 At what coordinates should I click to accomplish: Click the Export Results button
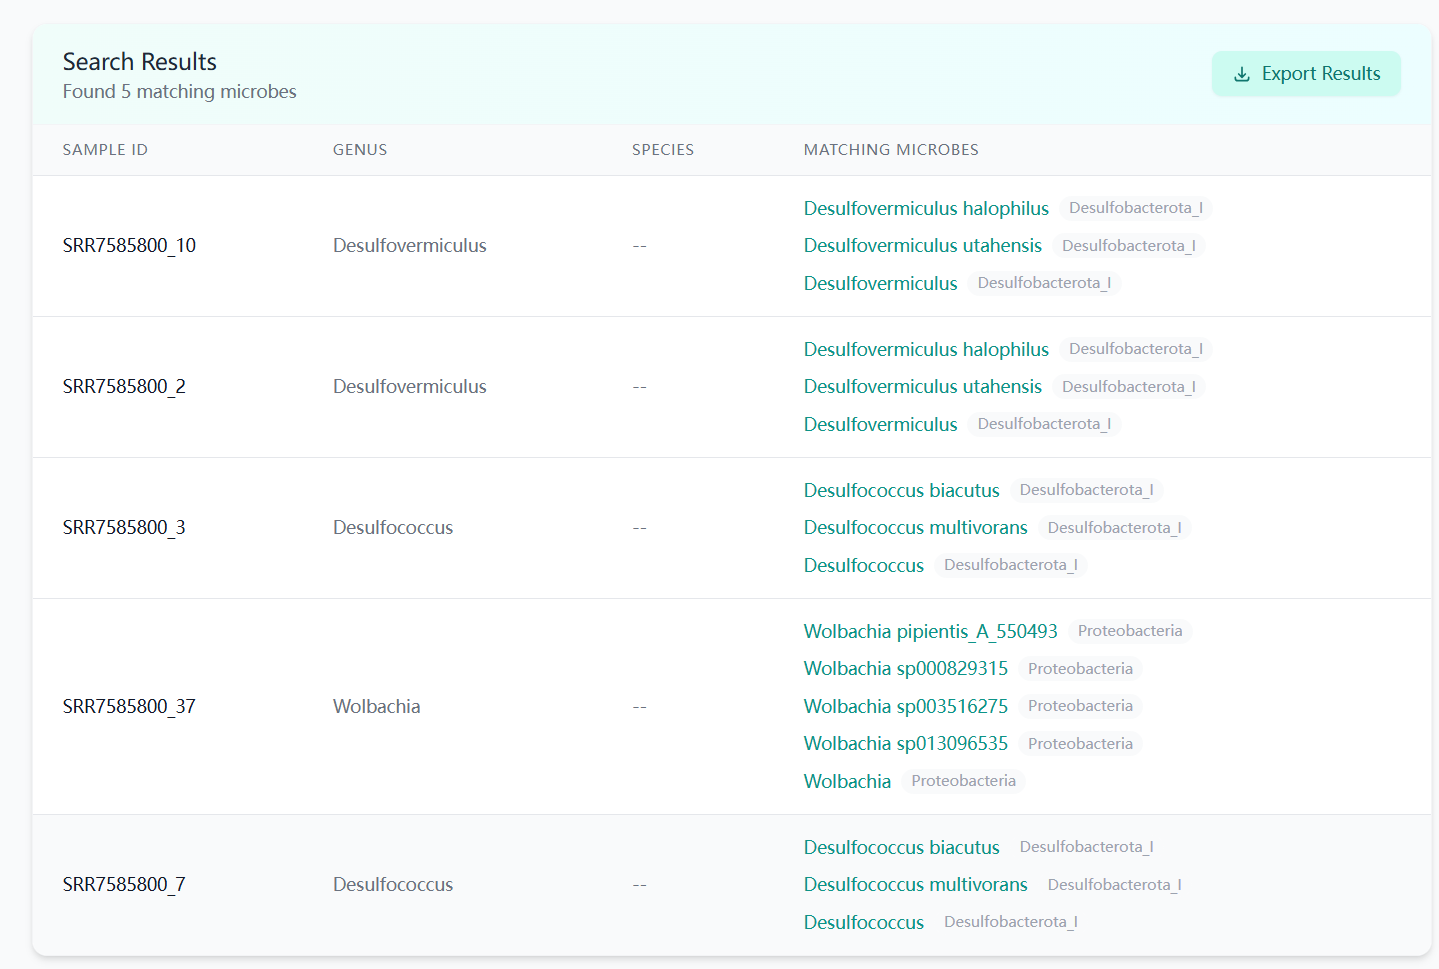[1306, 74]
